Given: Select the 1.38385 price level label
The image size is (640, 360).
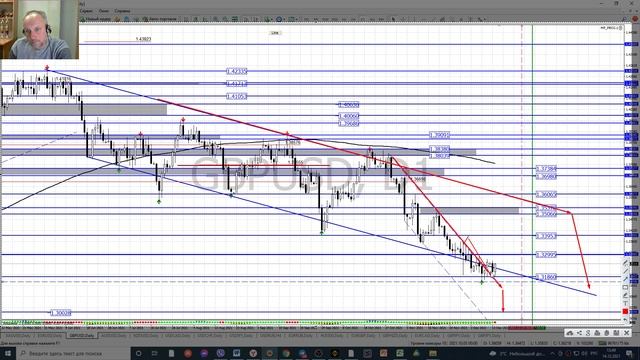Looking at the screenshot, I should 439,149.
